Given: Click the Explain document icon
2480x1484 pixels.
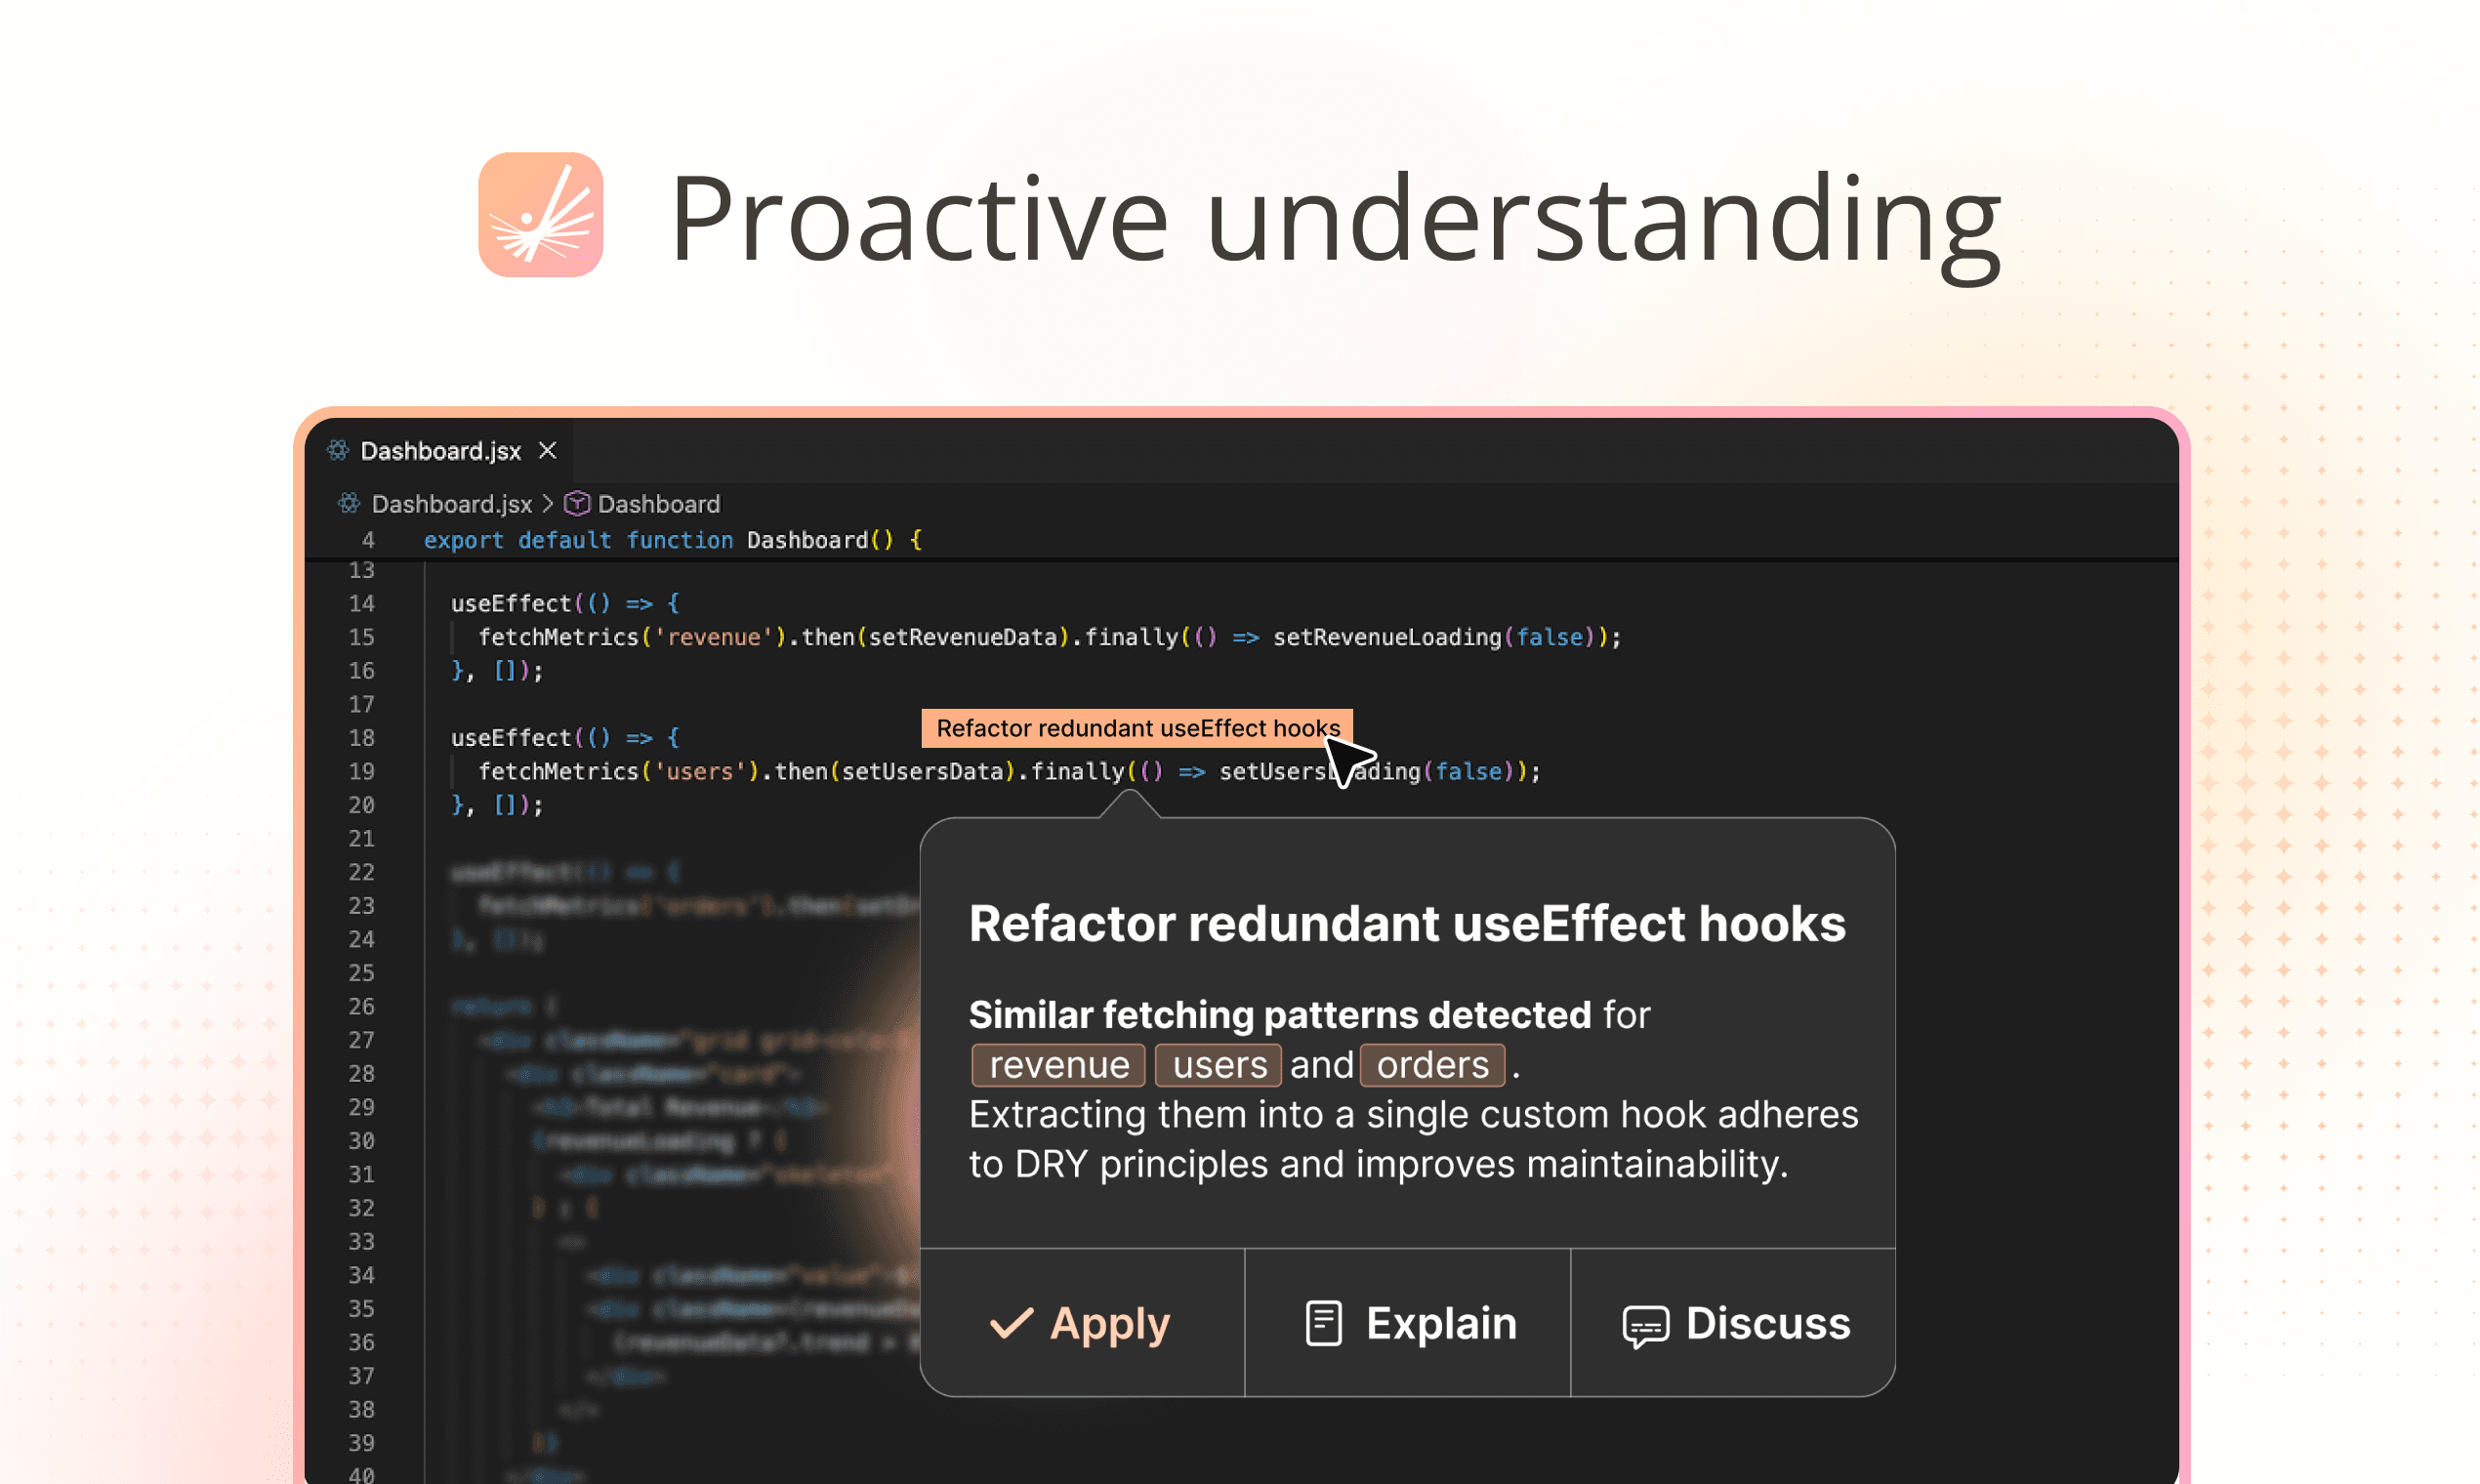Looking at the screenshot, I should click(1323, 1323).
